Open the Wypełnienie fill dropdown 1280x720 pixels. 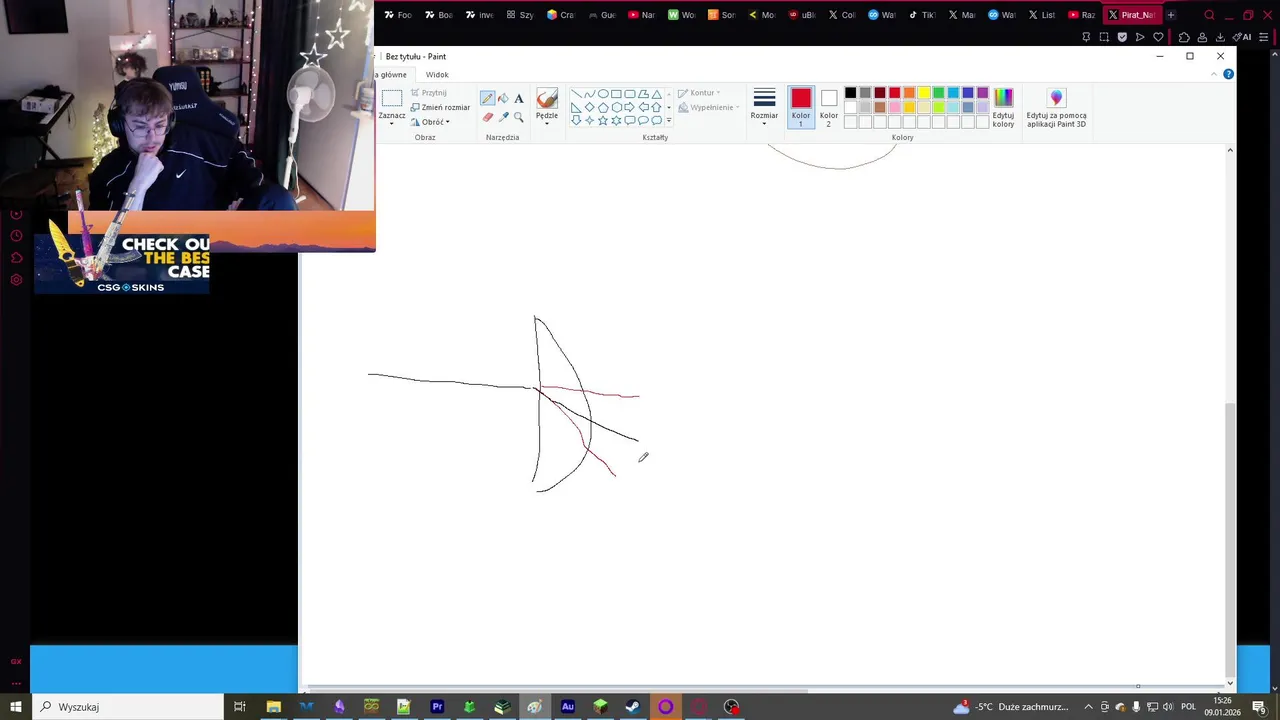pos(709,107)
